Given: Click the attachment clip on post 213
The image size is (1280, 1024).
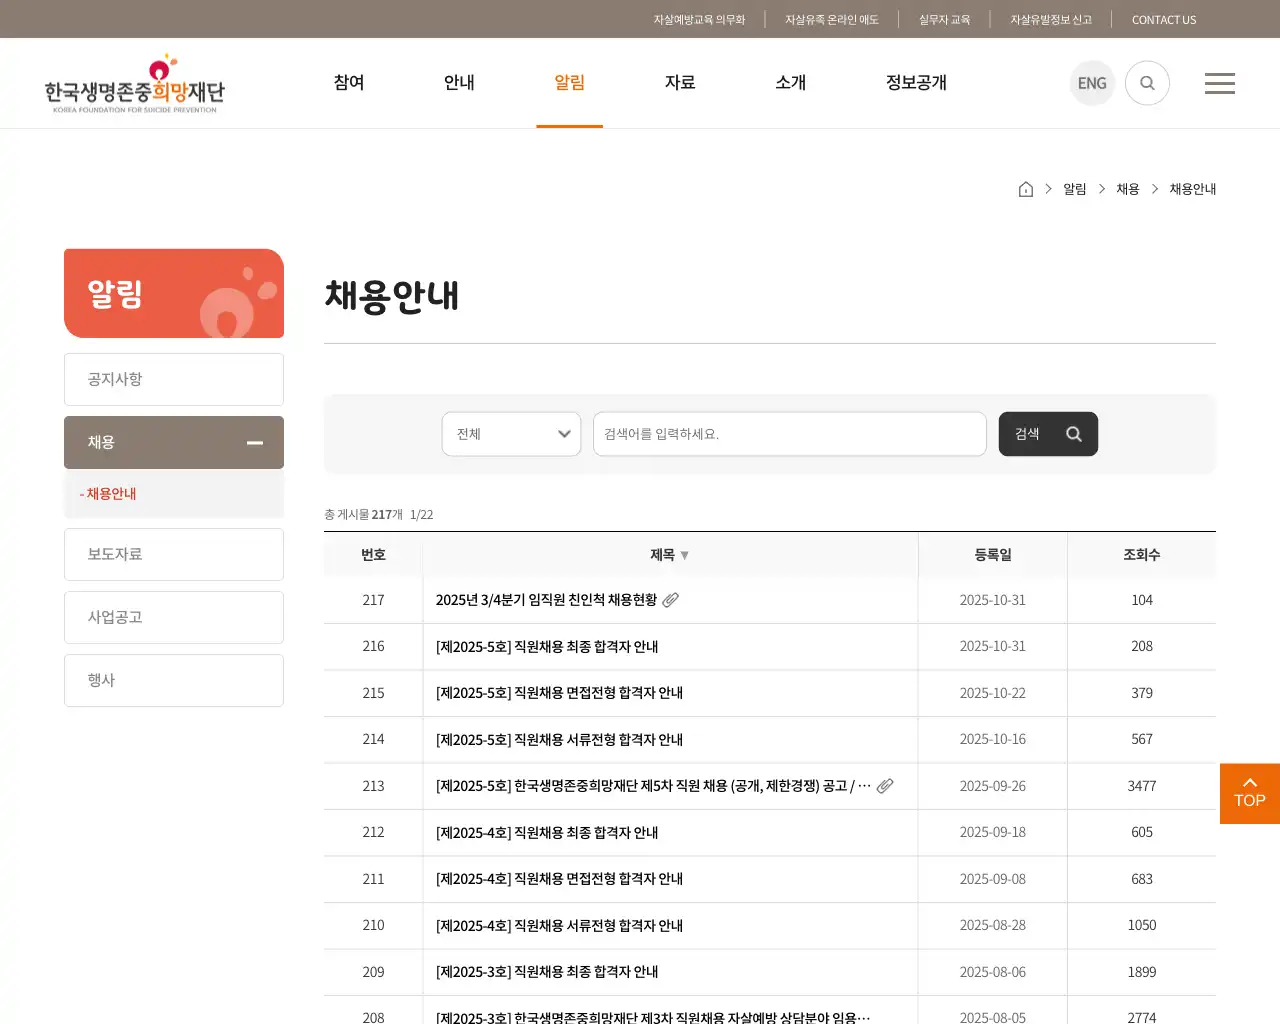Looking at the screenshot, I should 884,786.
